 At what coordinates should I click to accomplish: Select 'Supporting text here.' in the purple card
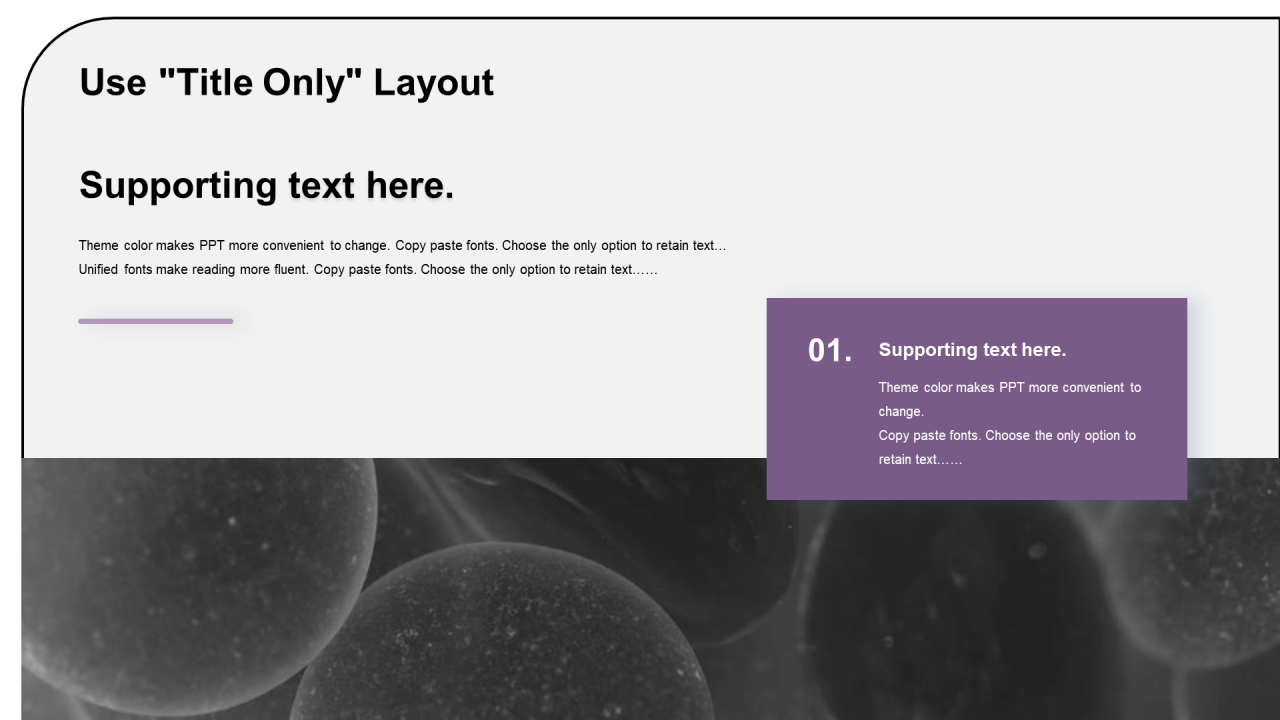pos(972,350)
